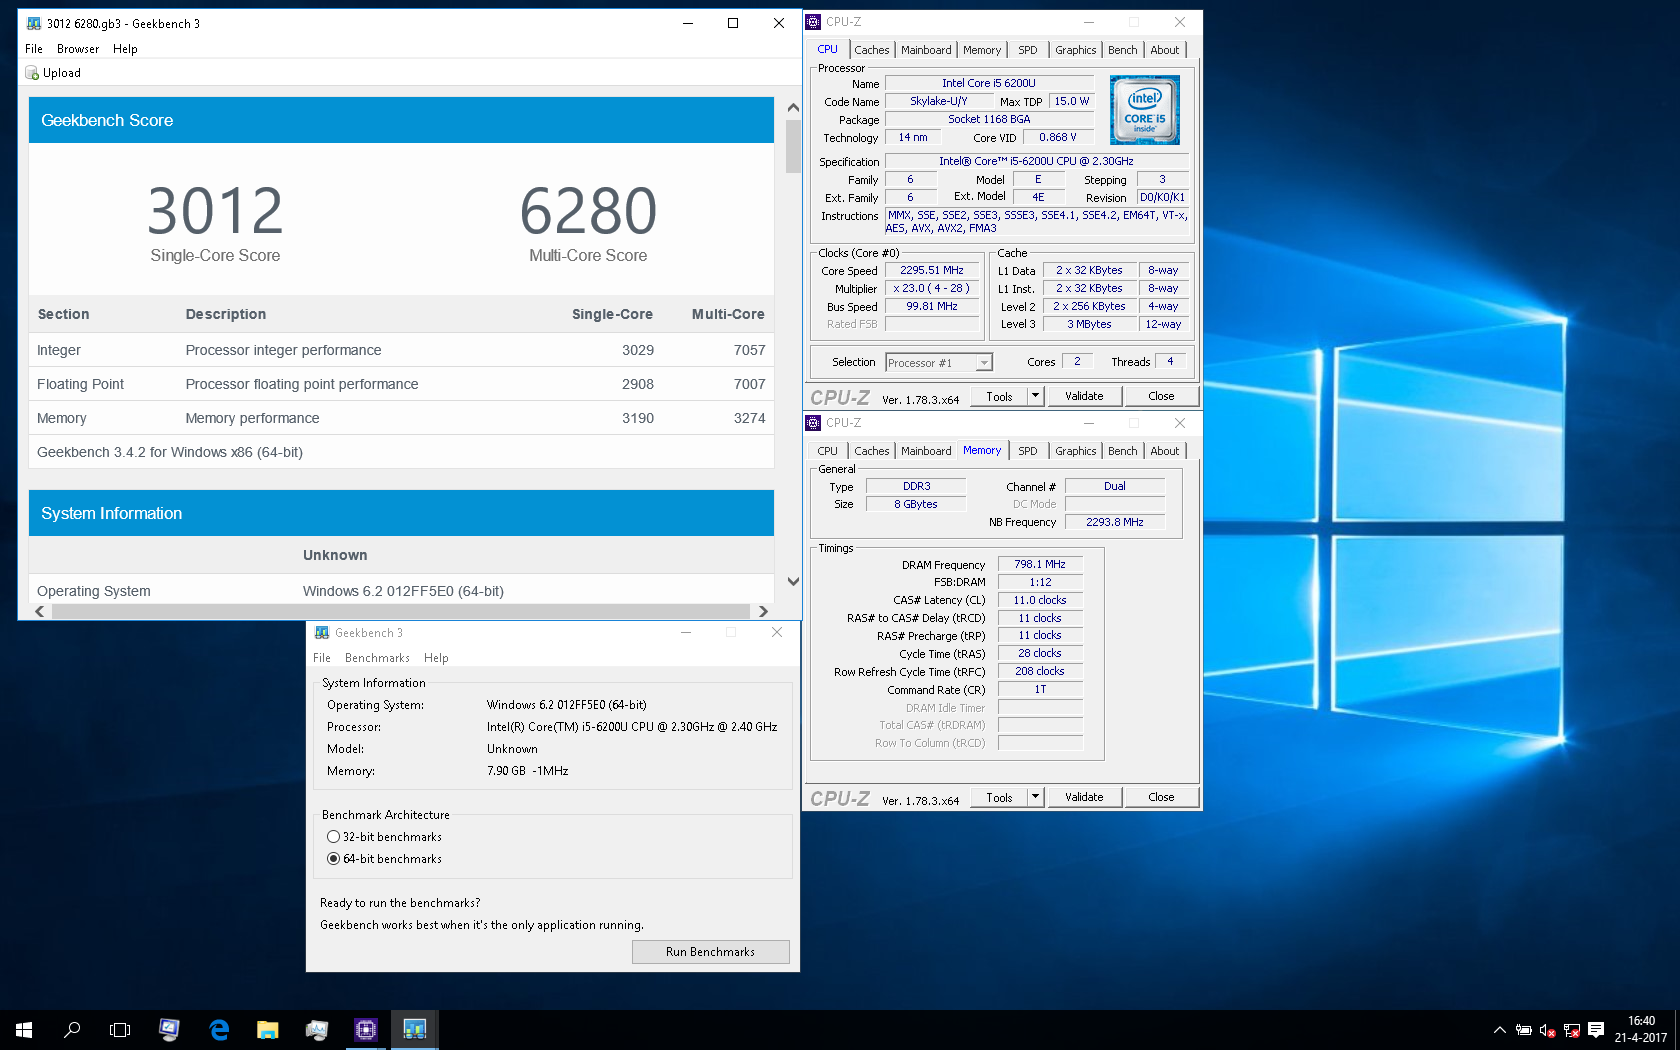Switch to CPU tab in lower CPU-Z
This screenshot has height=1050, width=1680.
click(x=827, y=451)
